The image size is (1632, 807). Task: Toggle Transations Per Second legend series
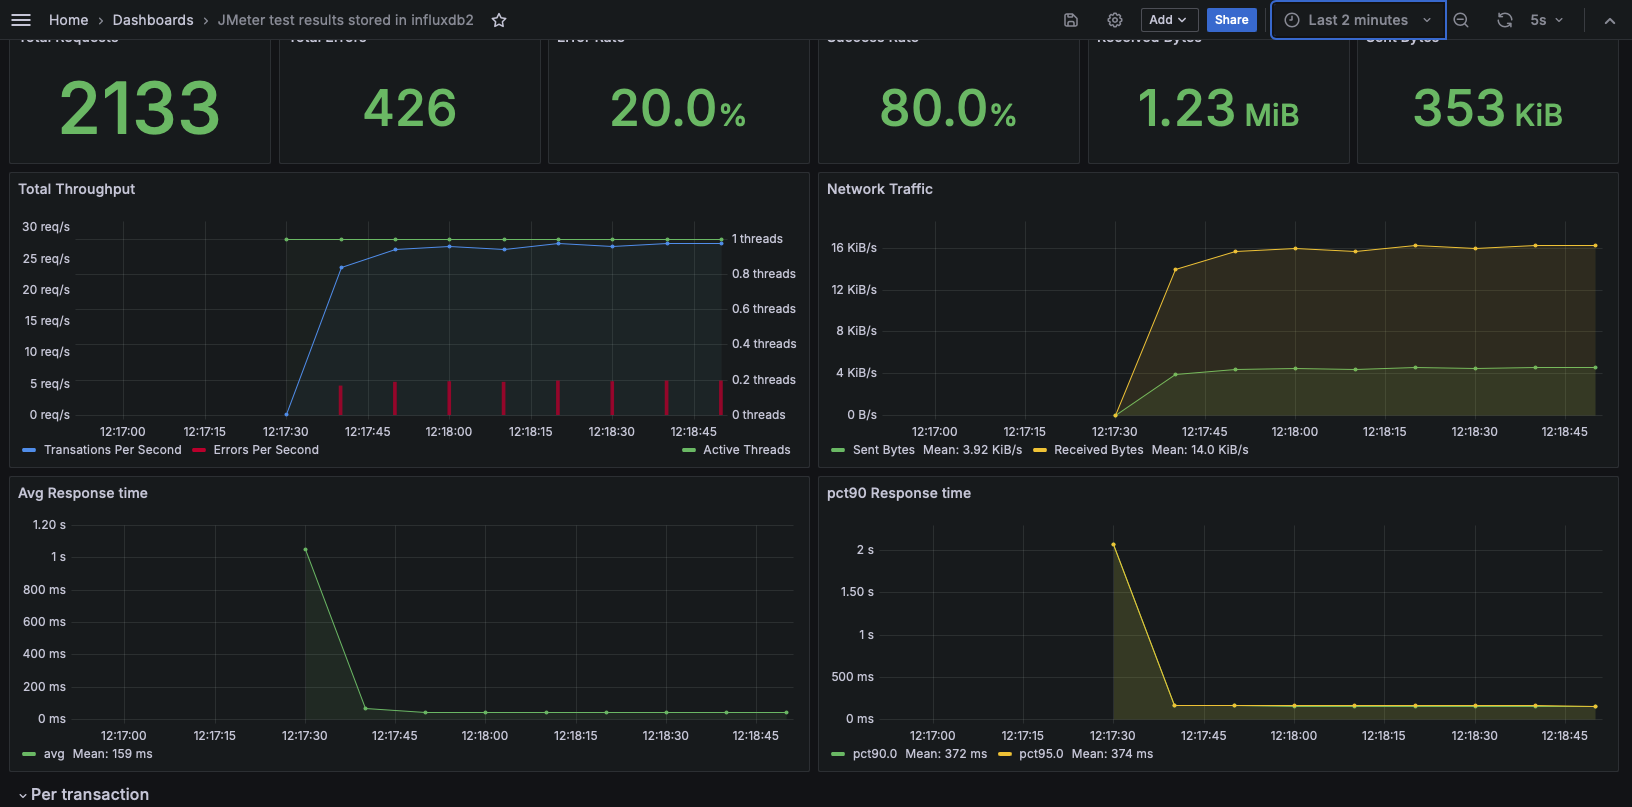click(x=112, y=450)
